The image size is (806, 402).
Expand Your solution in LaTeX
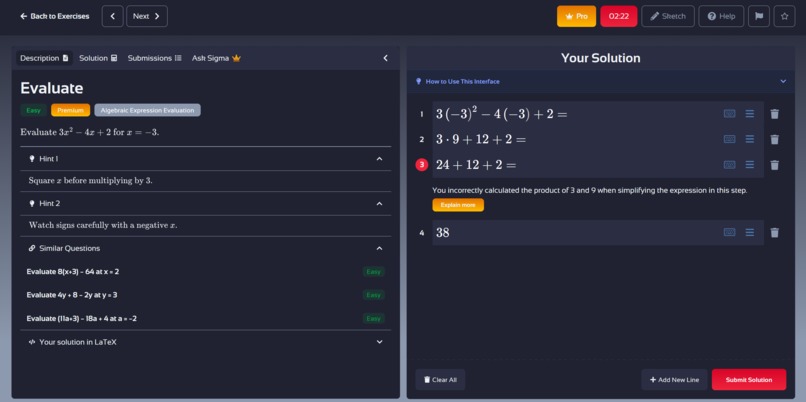[379, 342]
